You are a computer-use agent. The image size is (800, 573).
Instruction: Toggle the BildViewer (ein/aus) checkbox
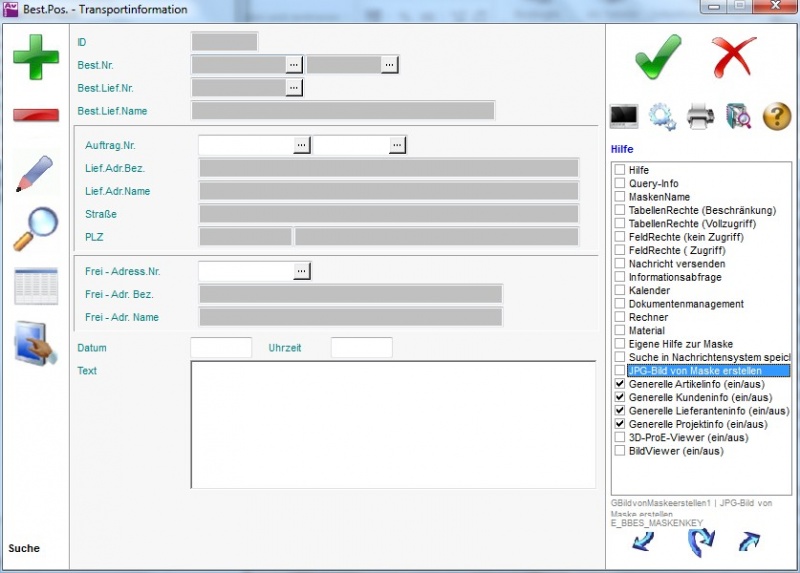620,451
